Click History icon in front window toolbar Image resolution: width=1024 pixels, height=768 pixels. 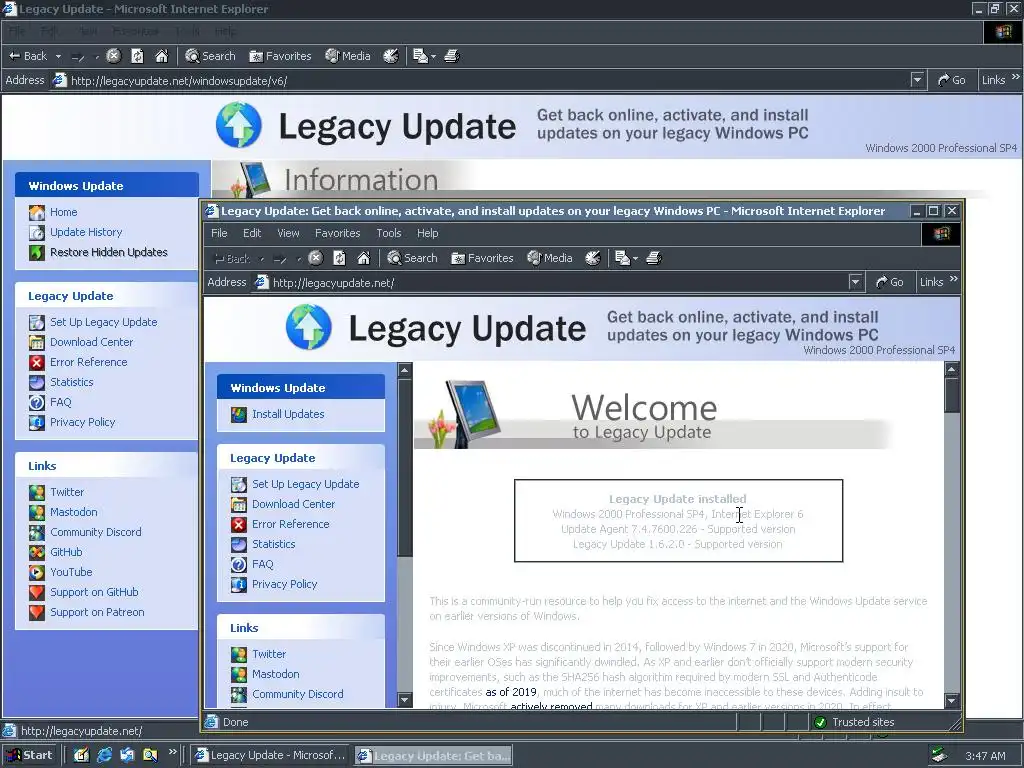(x=592, y=258)
